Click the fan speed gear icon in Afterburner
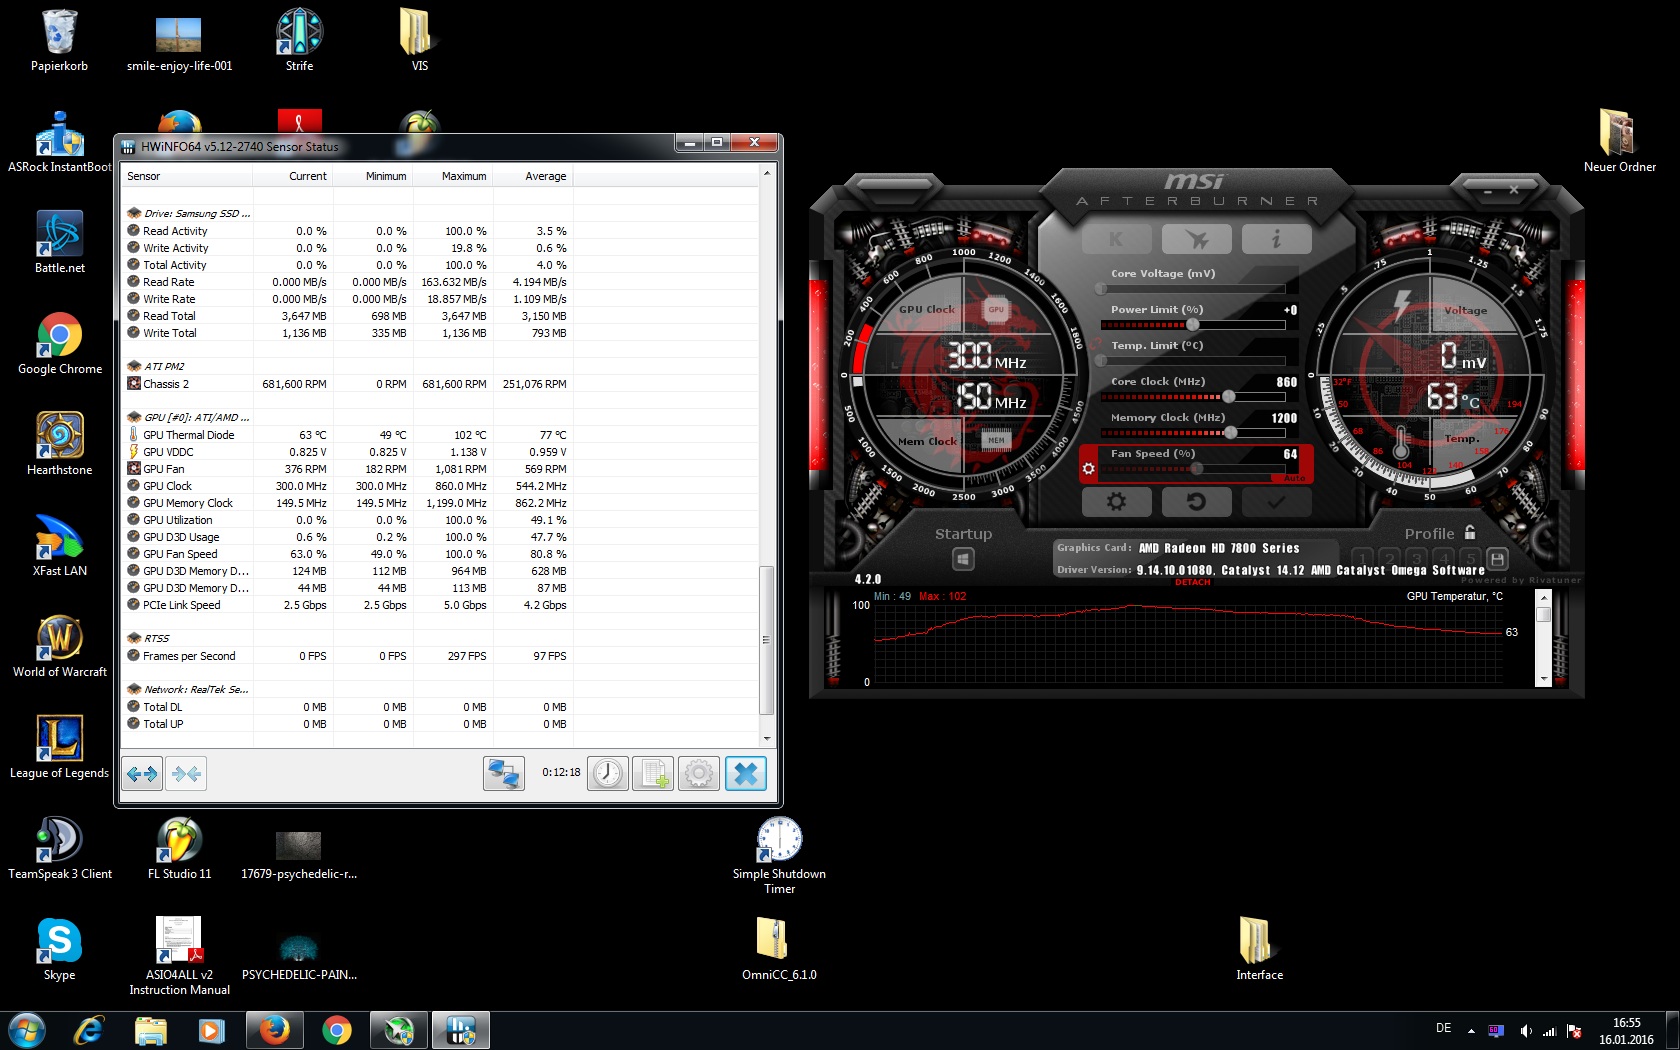 [1089, 468]
